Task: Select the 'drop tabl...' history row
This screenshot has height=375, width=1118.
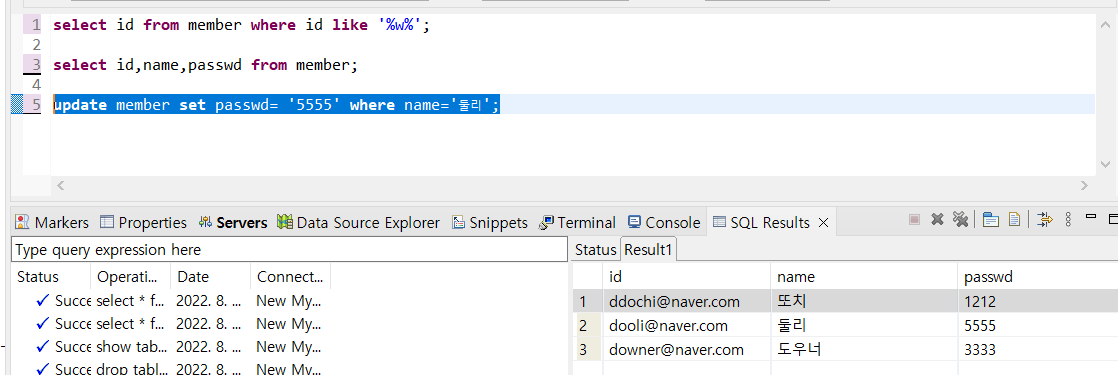Action: tap(171, 369)
